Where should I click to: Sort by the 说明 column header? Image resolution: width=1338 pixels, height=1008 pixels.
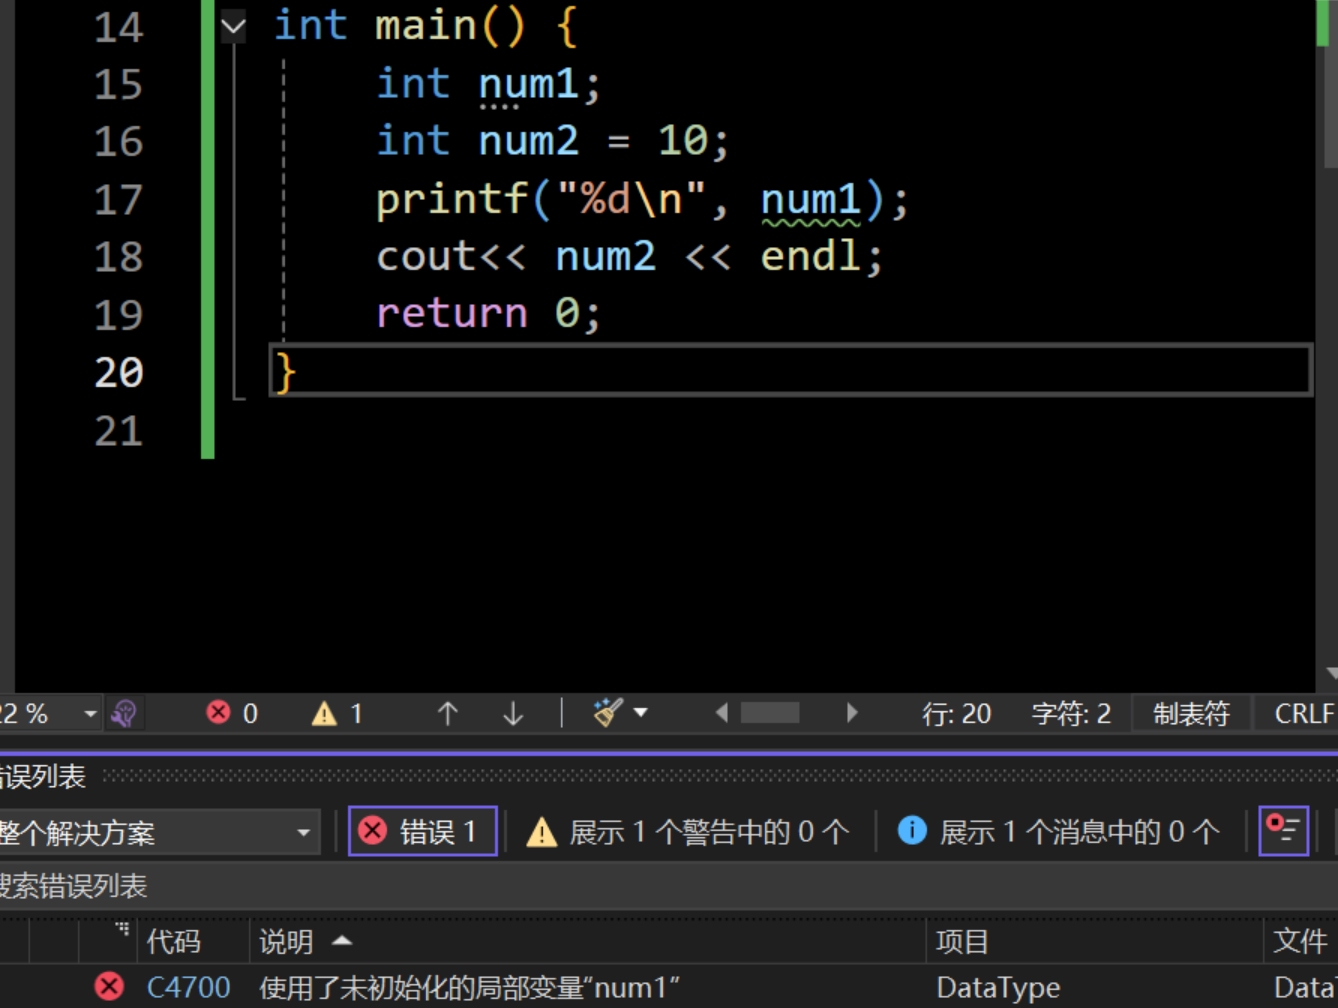[x=588, y=941]
